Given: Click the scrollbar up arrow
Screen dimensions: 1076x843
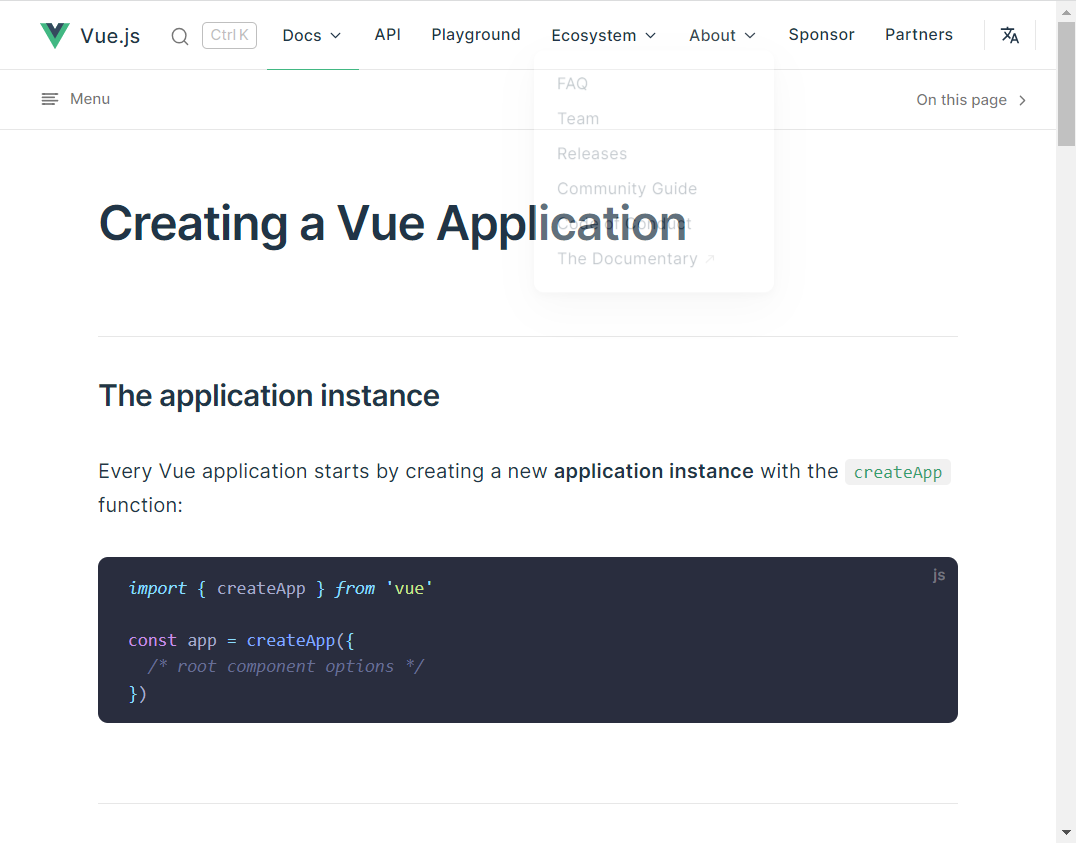Looking at the screenshot, I should click(x=1066, y=11).
